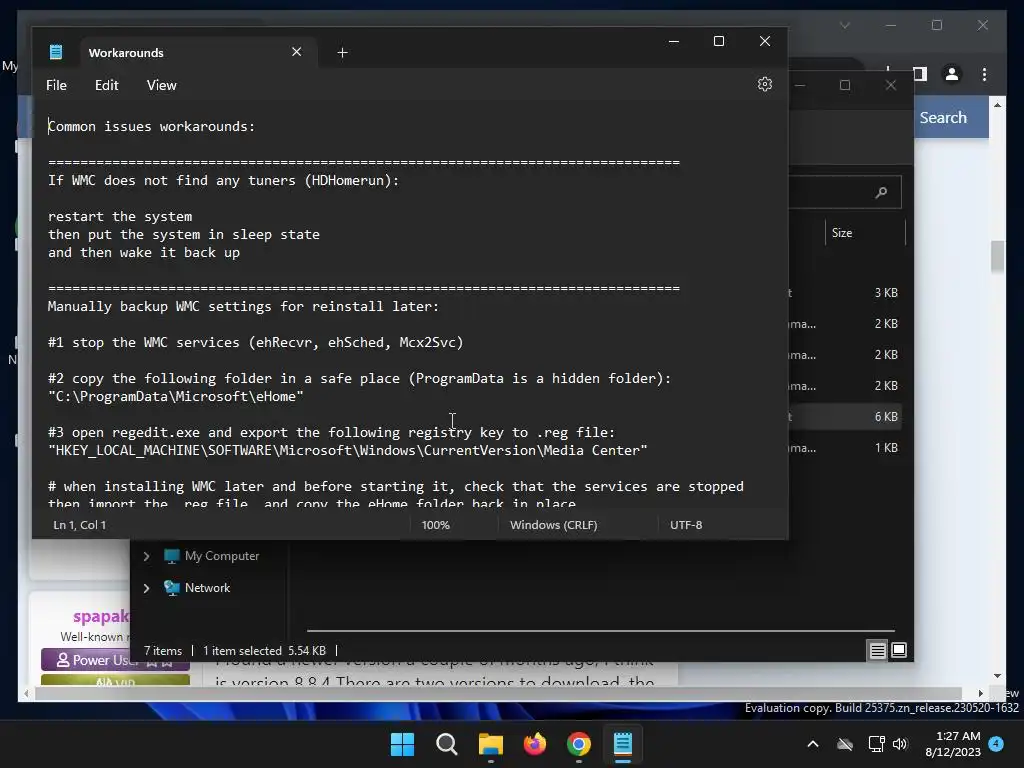Switch Explorer to details view icon
The height and width of the screenshot is (768, 1024).
click(877, 650)
